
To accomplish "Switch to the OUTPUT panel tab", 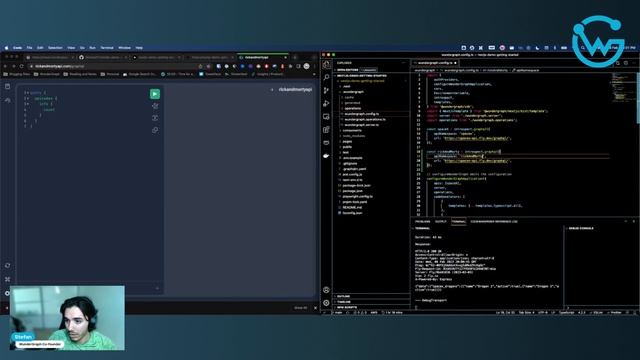I will point(441,222).
